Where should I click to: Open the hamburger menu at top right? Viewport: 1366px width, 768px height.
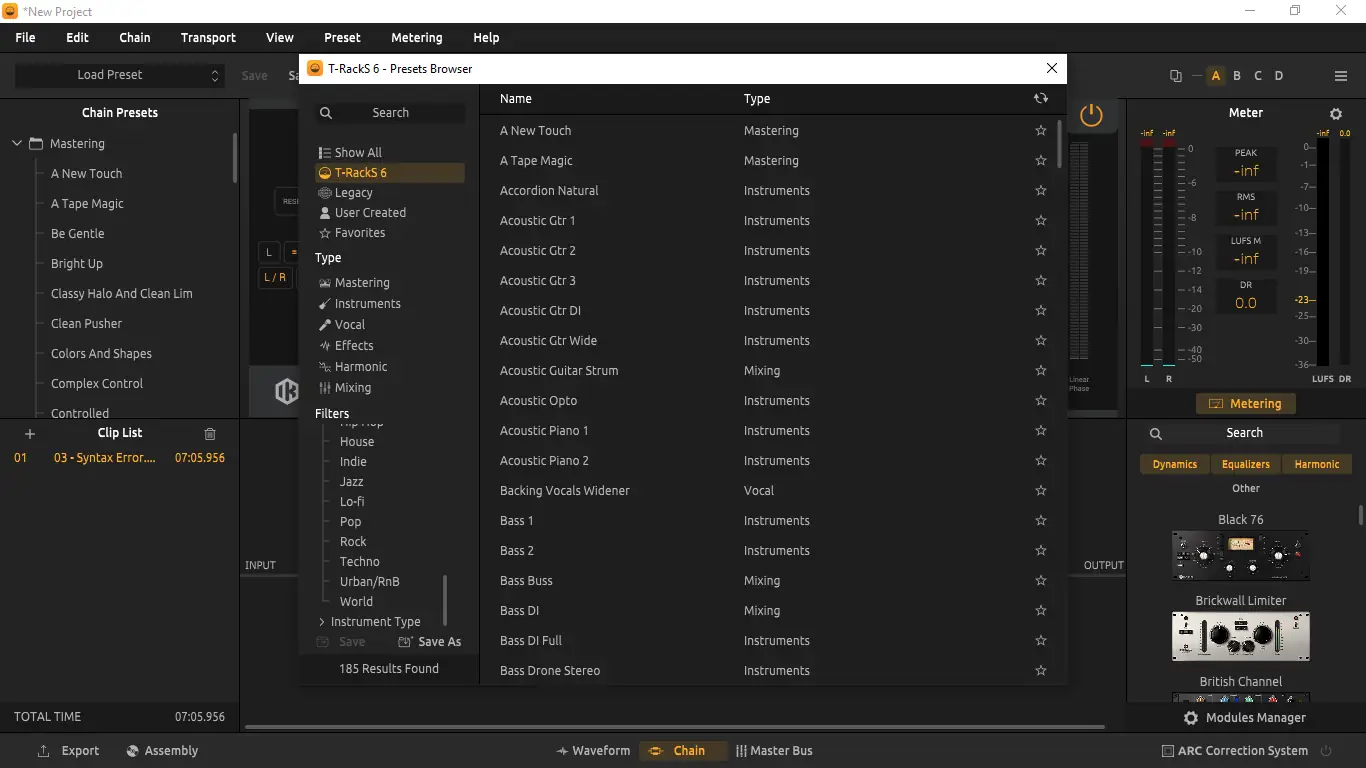1341,76
